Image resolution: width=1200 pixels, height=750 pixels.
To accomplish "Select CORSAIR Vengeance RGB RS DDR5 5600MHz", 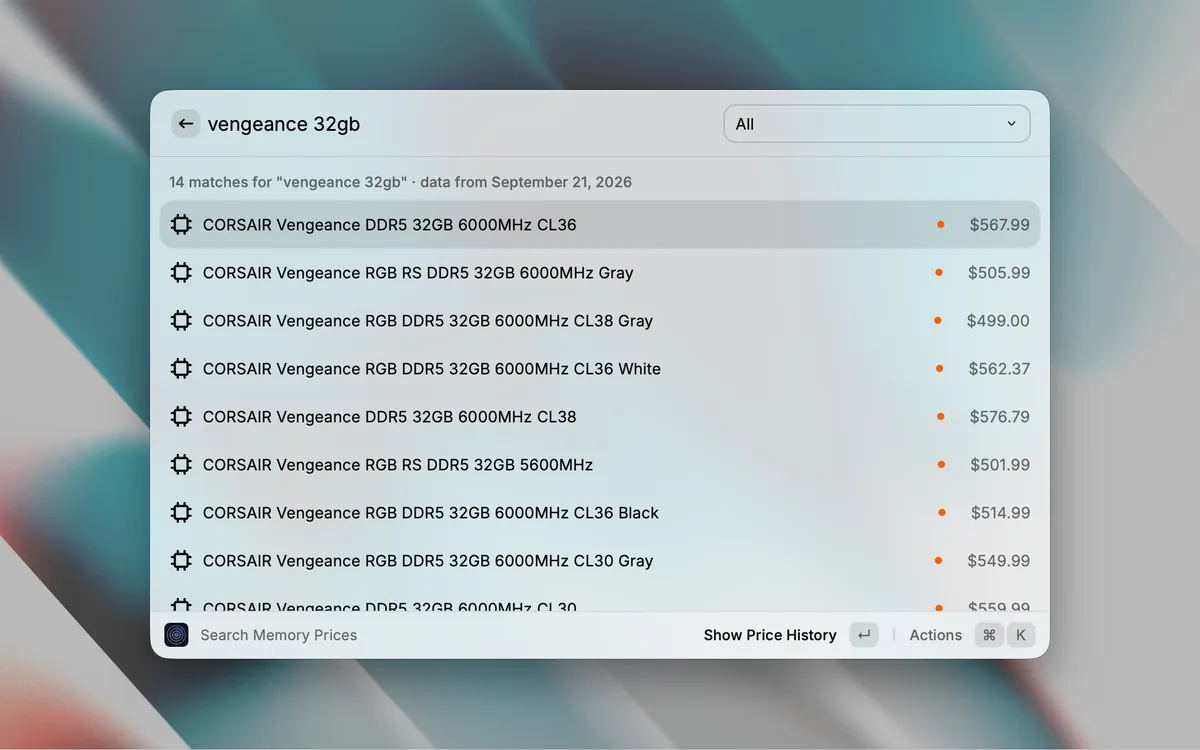I will point(600,465).
